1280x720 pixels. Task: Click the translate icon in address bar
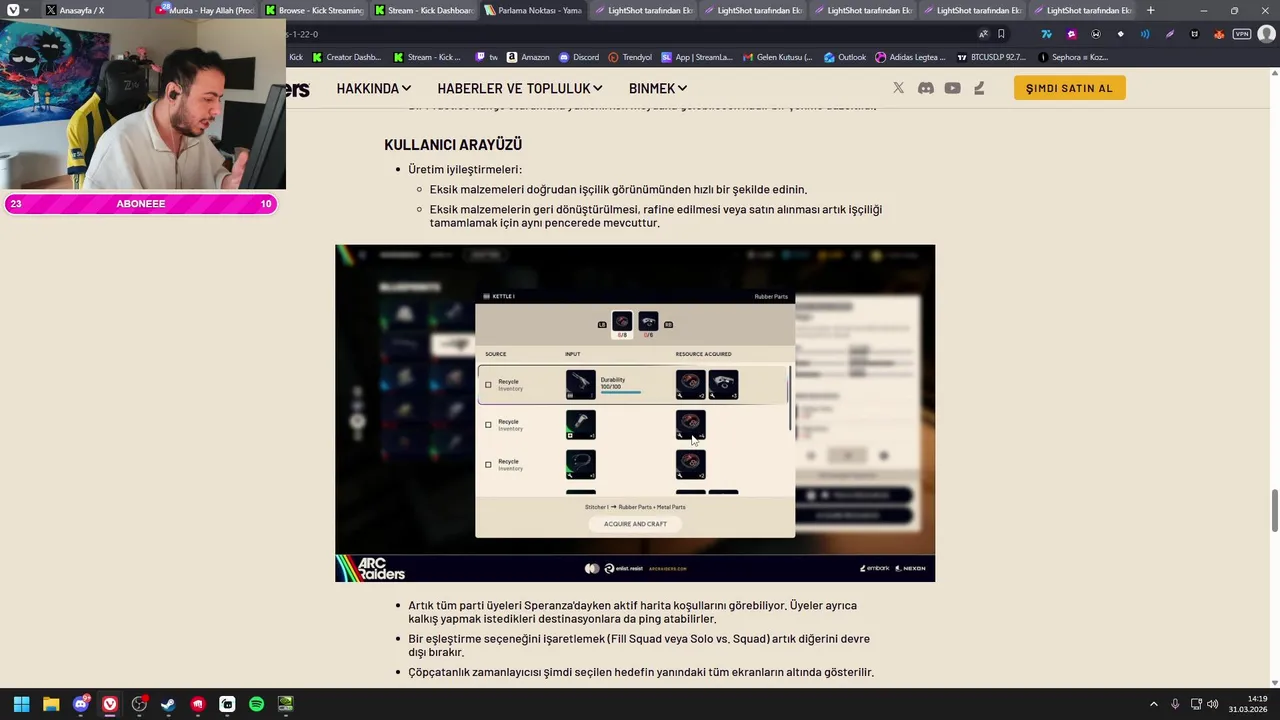[983, 34]
